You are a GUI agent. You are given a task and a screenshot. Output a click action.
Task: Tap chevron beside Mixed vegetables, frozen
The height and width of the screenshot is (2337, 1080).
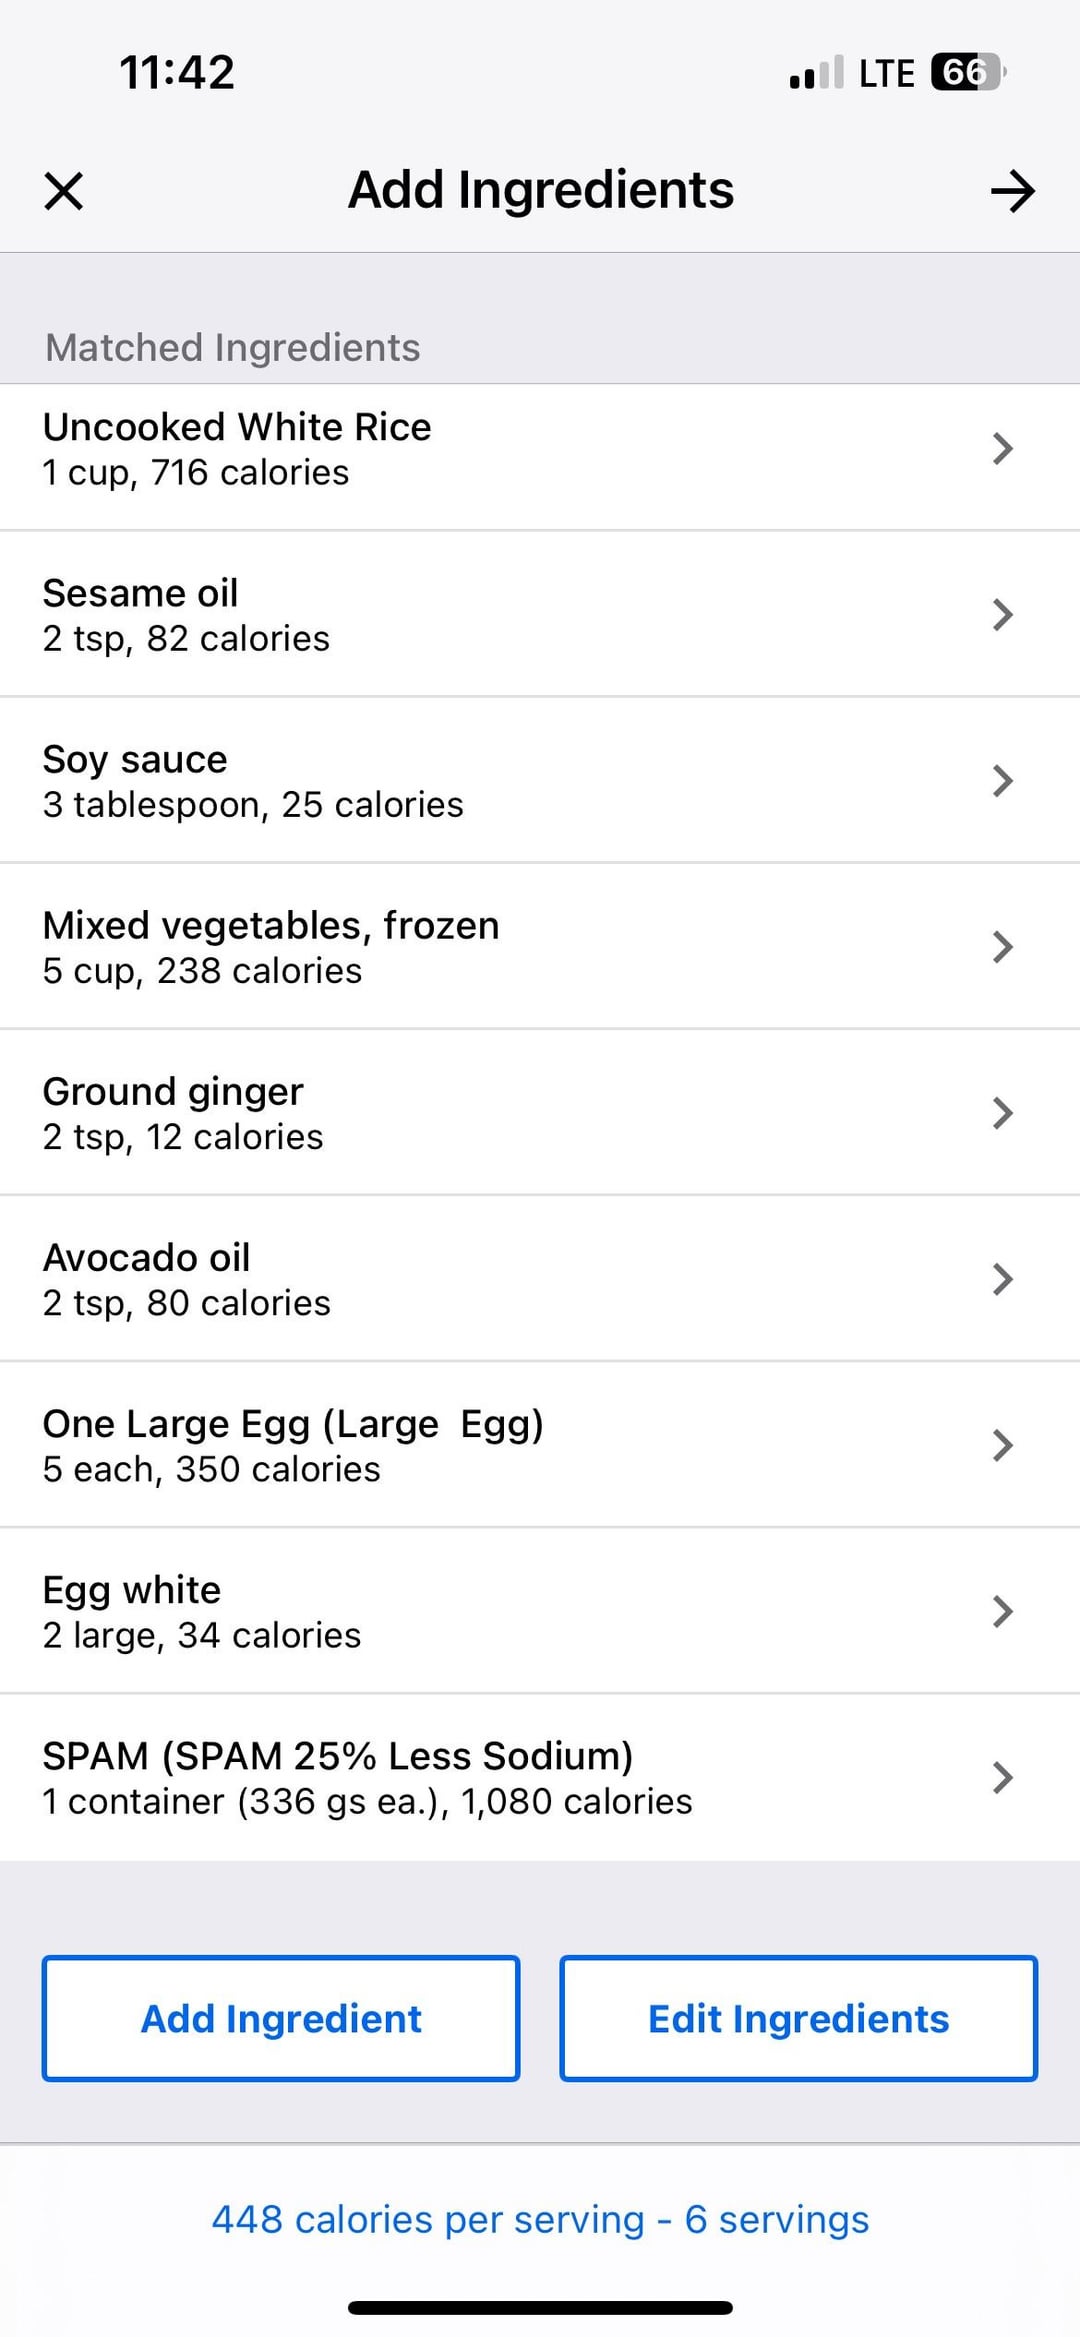[x=1002, y=946]
